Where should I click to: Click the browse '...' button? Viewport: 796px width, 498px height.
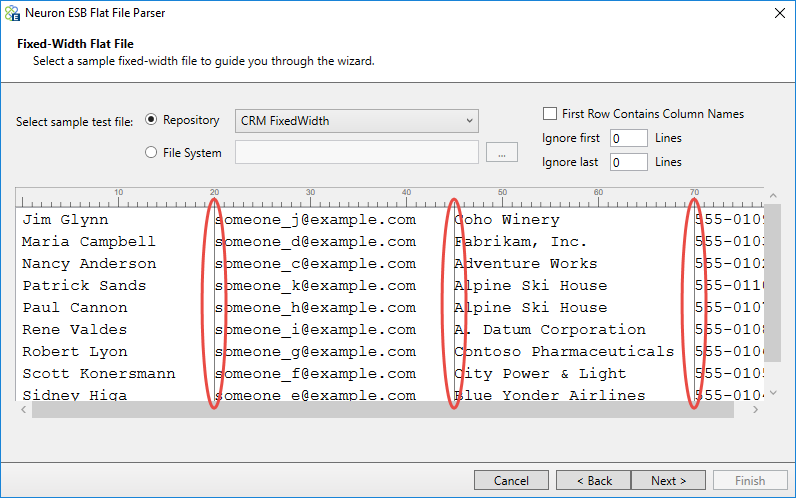502,152
